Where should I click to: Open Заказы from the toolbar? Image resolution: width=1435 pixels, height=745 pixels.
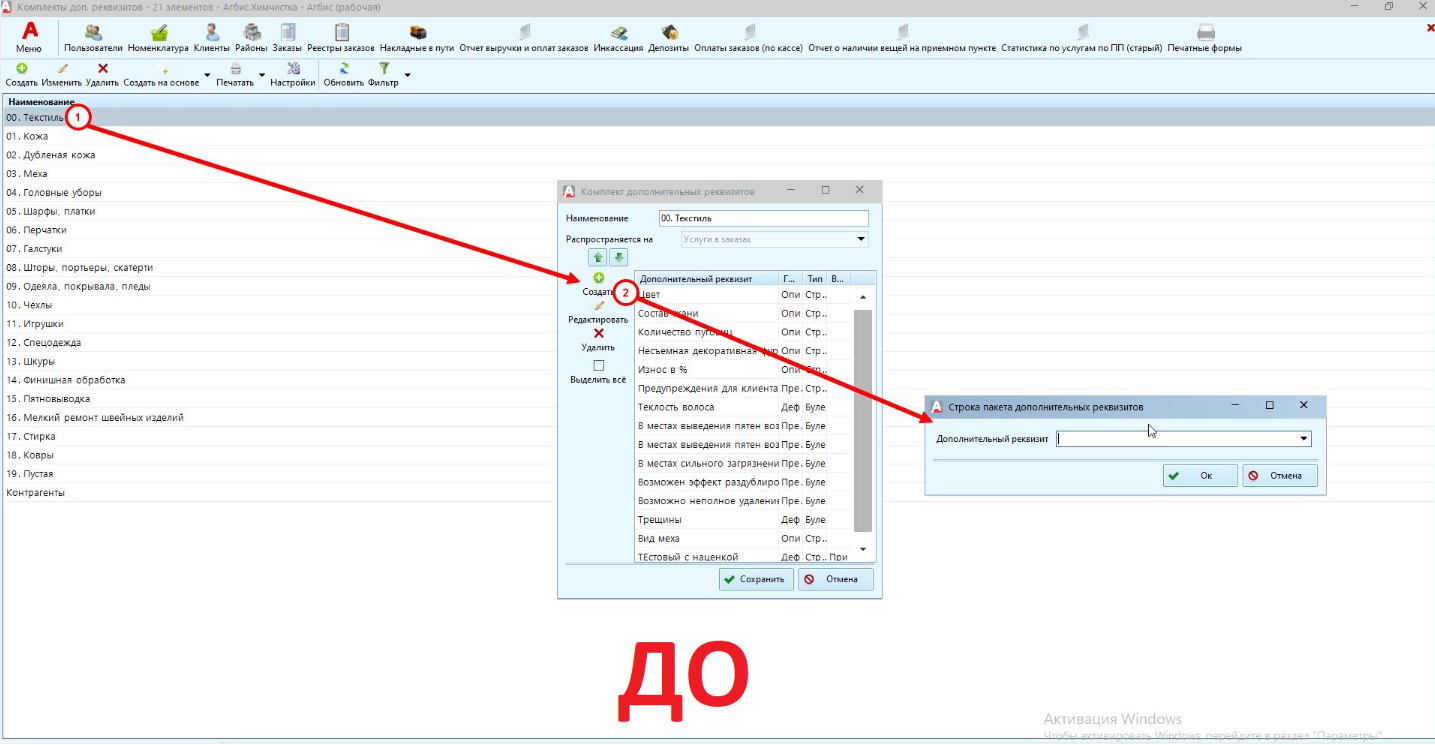pos(288,38)
